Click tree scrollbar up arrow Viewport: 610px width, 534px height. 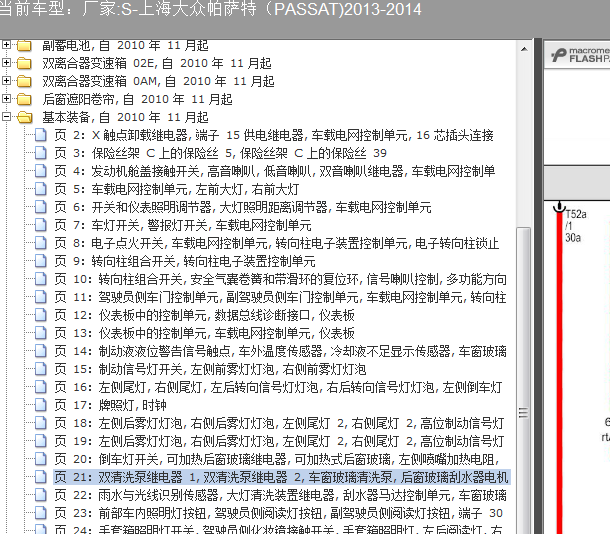[x=524, y=49]
